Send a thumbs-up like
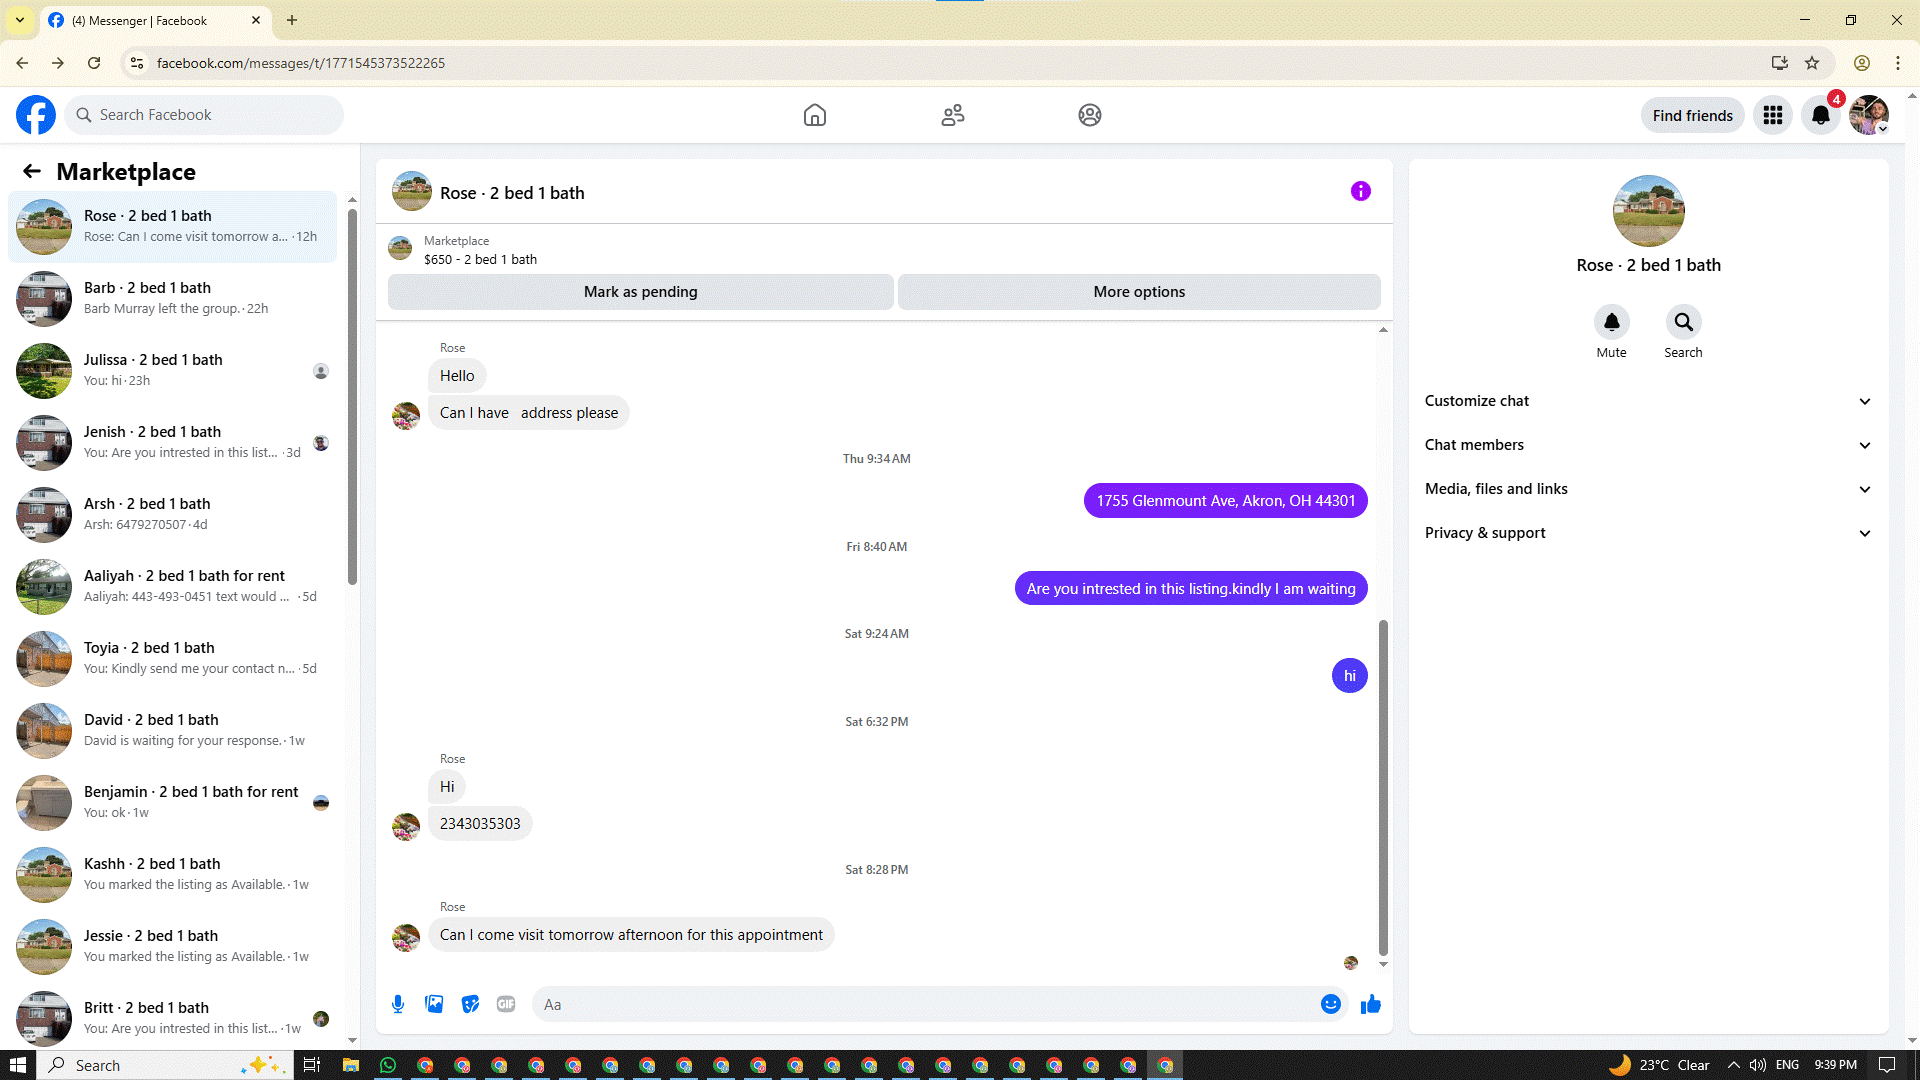The width and height of the screenshot is (1920, 1080). [x=1371, y=1004]
